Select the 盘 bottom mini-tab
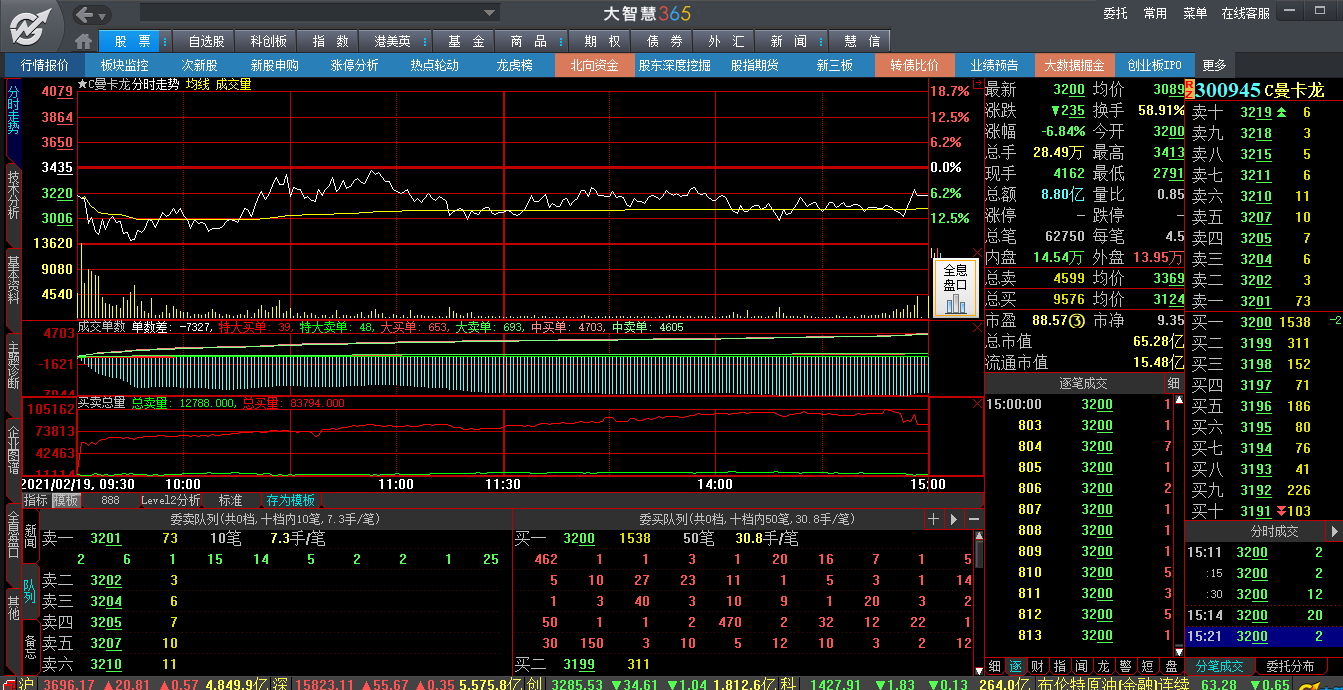The width and height of the screenshot is (1343, 690). tap(1171, 666)
